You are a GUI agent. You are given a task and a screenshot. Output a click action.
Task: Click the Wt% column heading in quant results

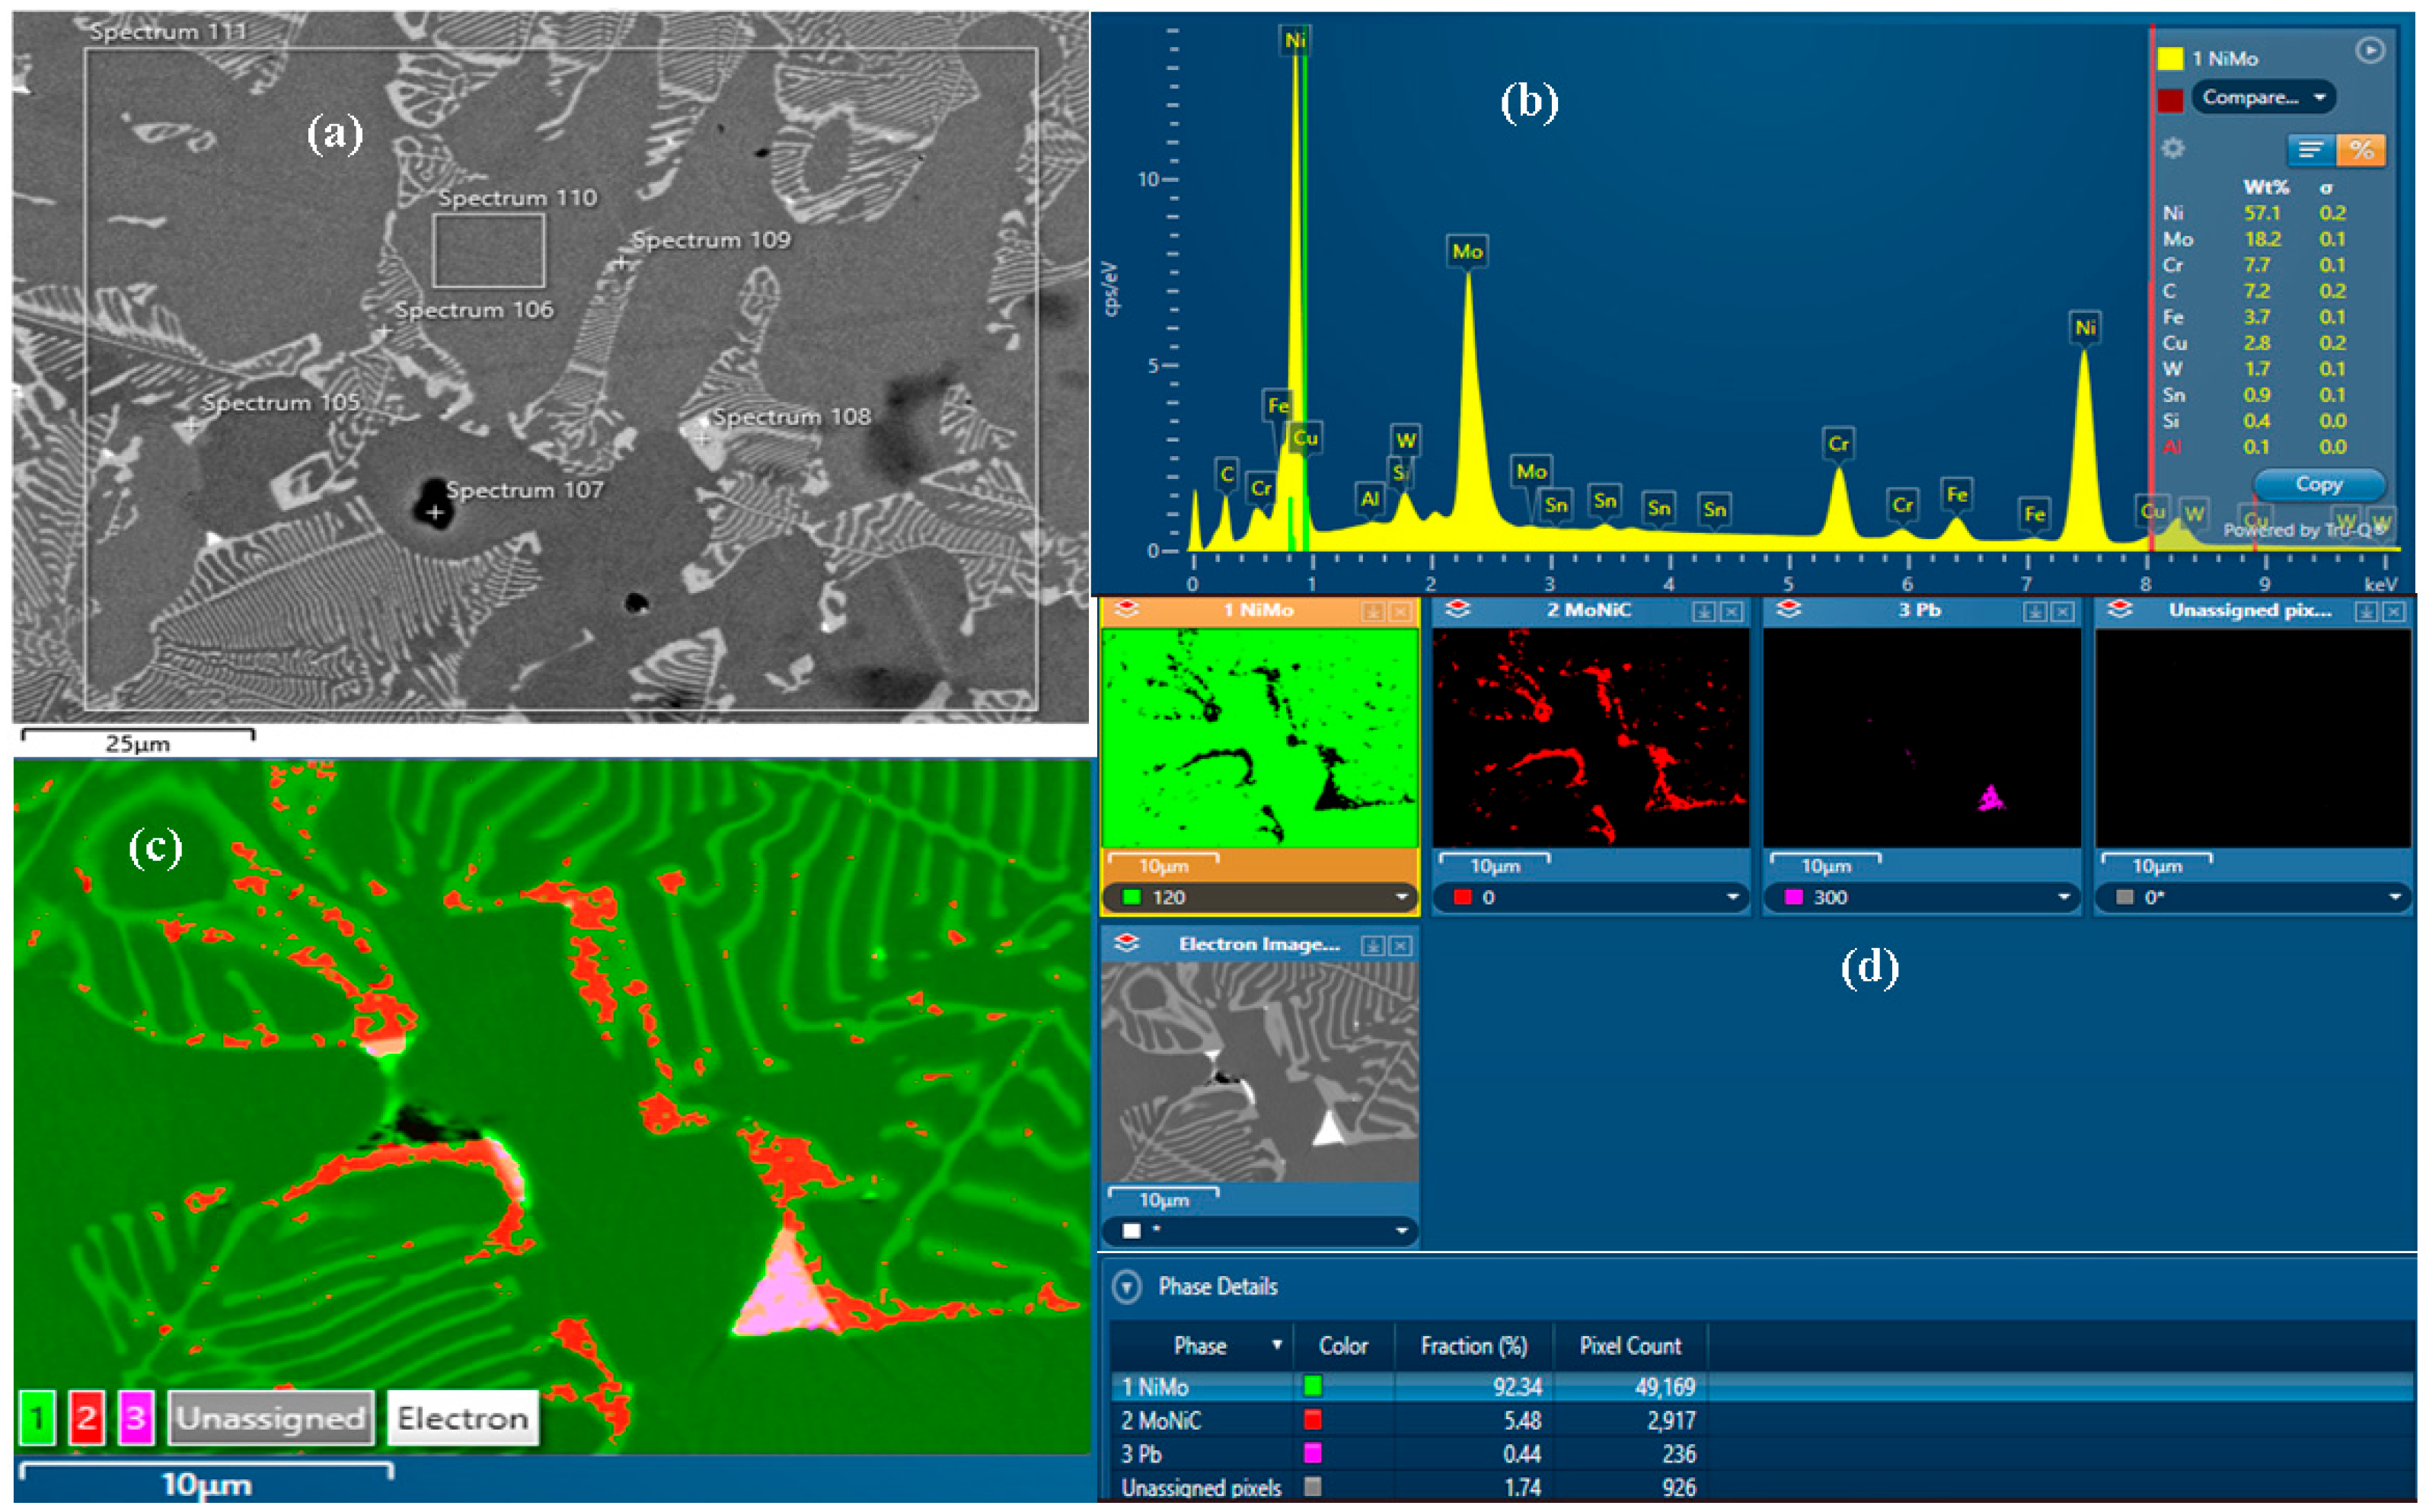tap(2265, 187)
